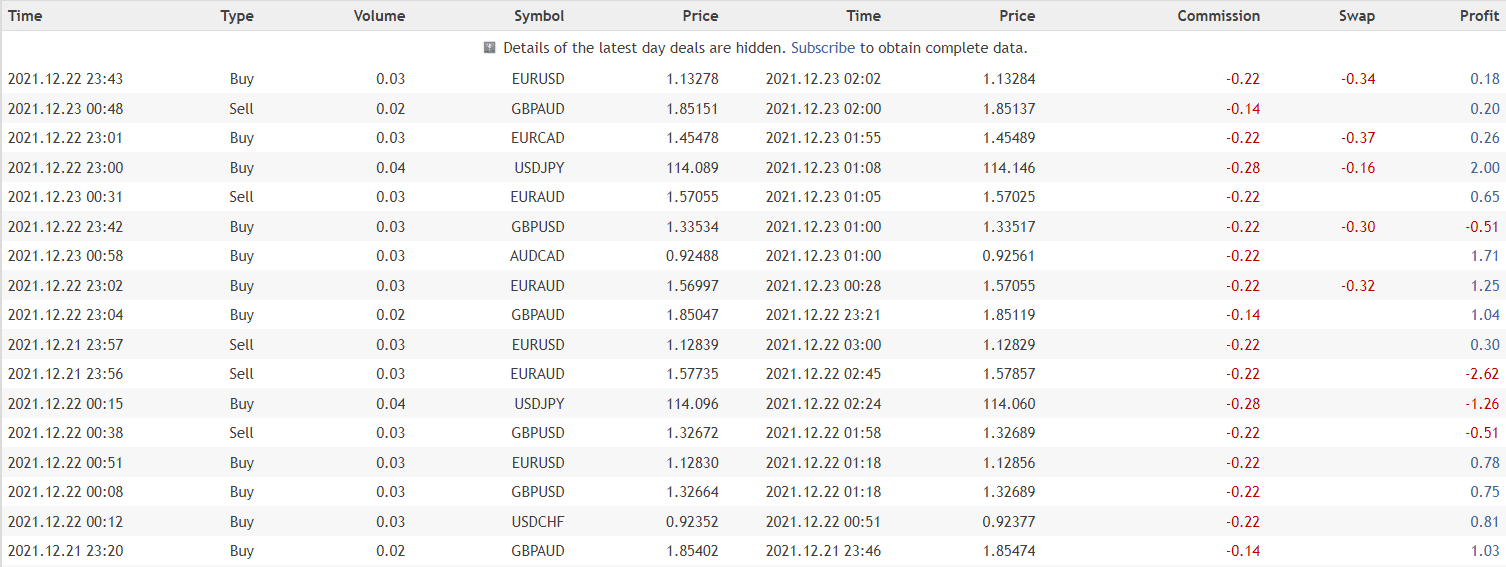Sort deals by Volume column header
Image resolution: width=1506 pixels, height=567 pixels.
[379, 16]
